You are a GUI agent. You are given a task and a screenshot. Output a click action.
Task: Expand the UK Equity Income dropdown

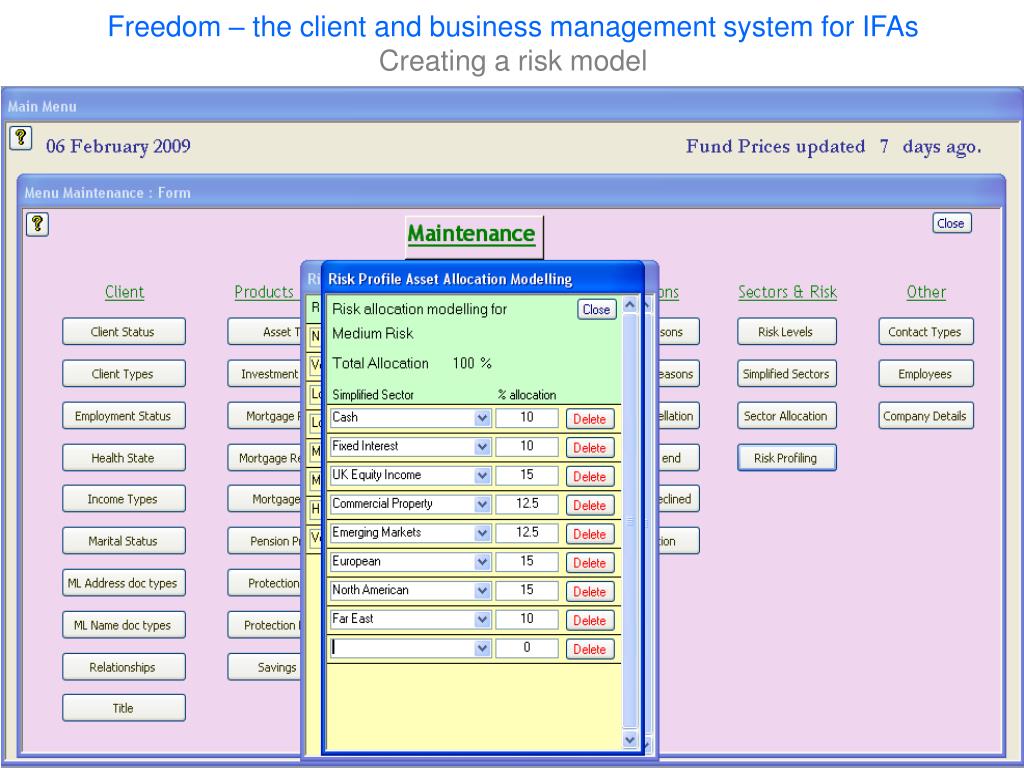point(482,475)
